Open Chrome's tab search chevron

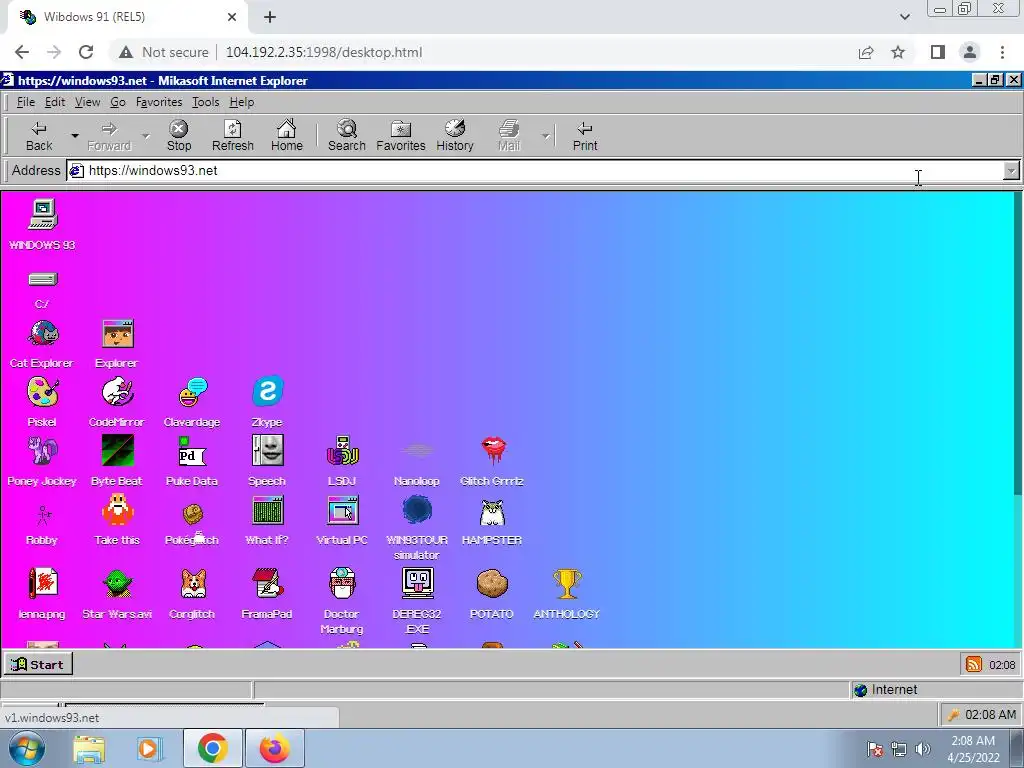(904, 17)
